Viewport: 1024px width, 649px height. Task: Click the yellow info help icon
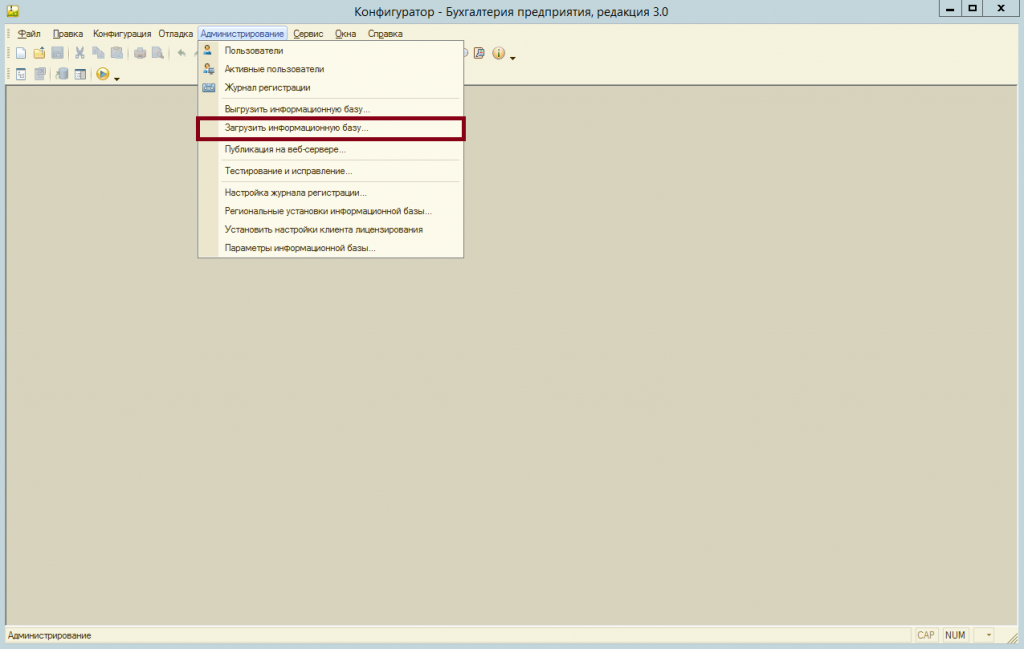(x=498, y=54)
